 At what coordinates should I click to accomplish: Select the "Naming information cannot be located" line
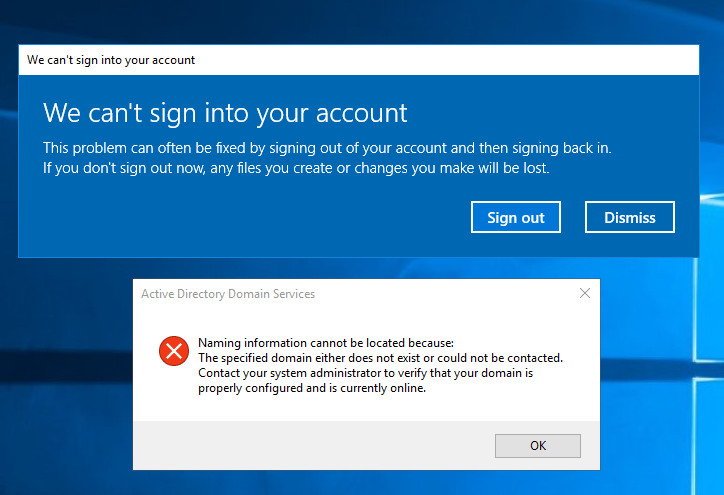point(326,343)
